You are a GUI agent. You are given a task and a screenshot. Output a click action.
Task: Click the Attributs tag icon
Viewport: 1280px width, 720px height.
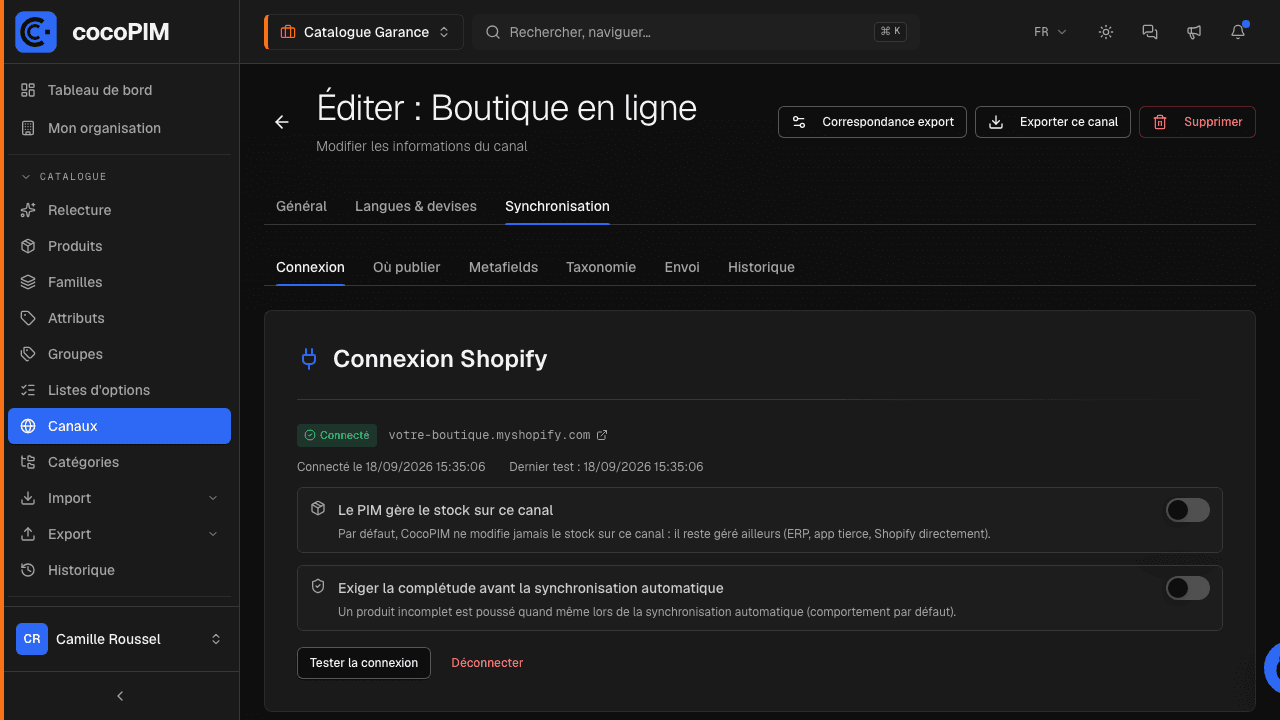28,318
